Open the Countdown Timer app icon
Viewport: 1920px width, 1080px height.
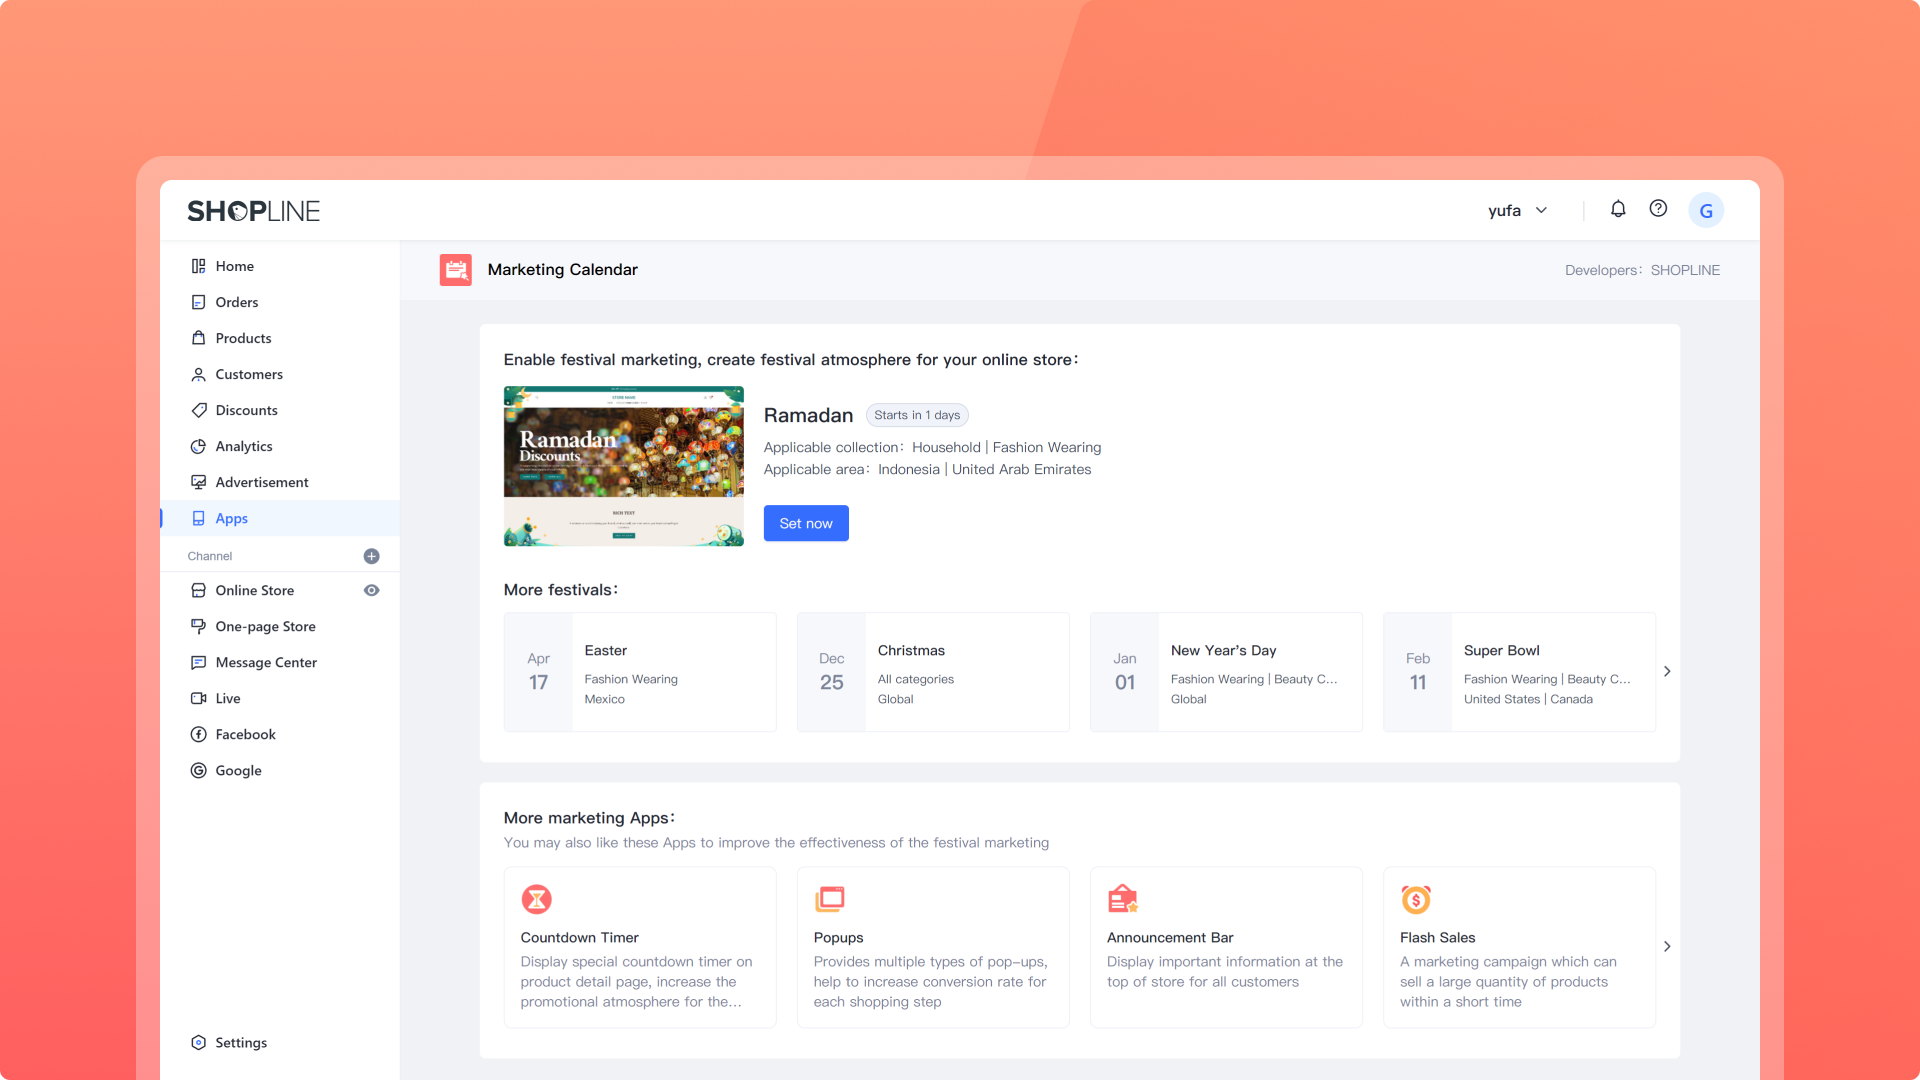537,899
